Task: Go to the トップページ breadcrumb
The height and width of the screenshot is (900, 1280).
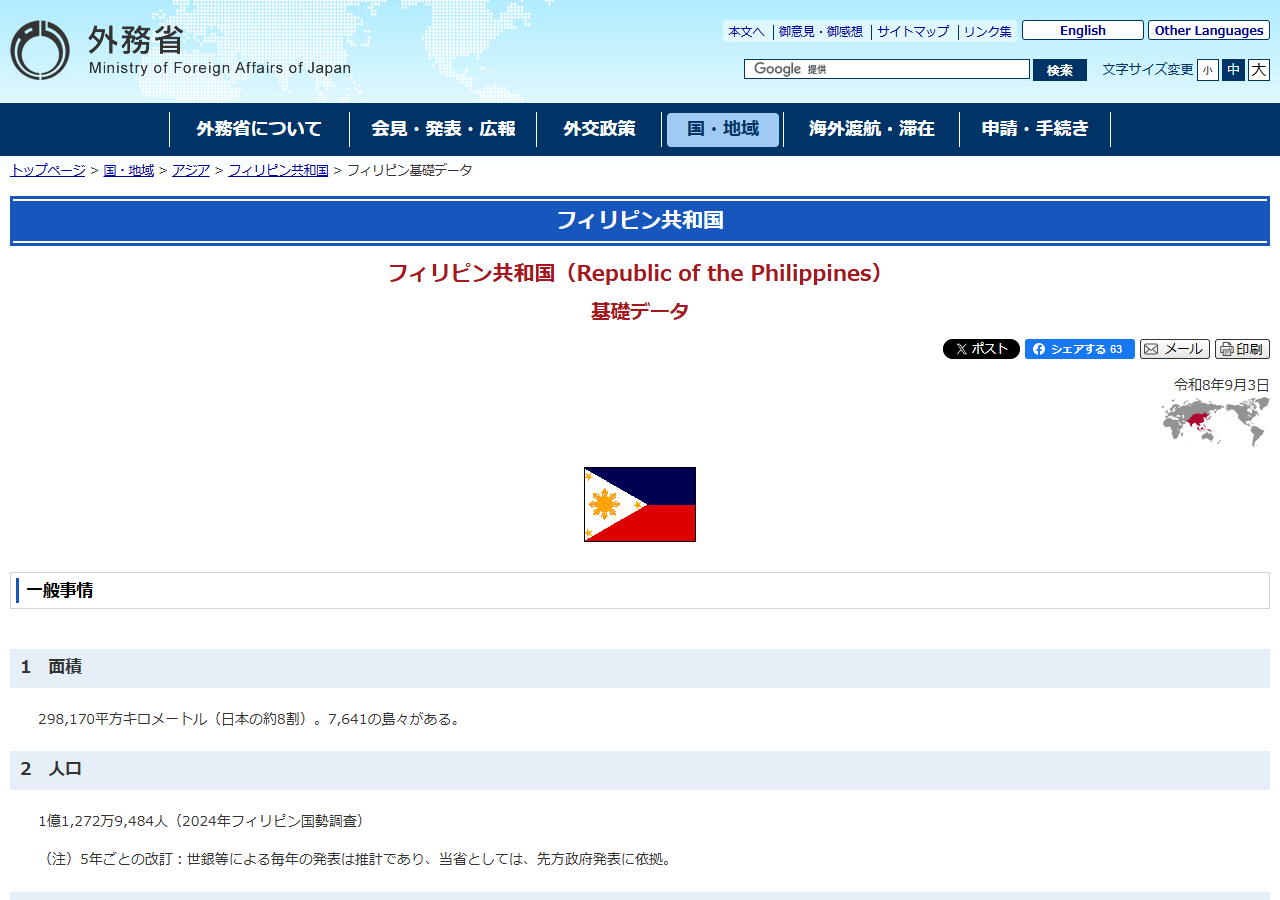Action: [x=48, y=170]
